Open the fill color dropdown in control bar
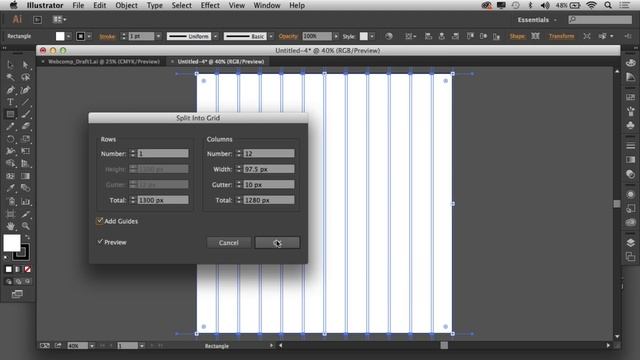The width and height of the screenshot is (640, 360). click(x=69, y=36)
